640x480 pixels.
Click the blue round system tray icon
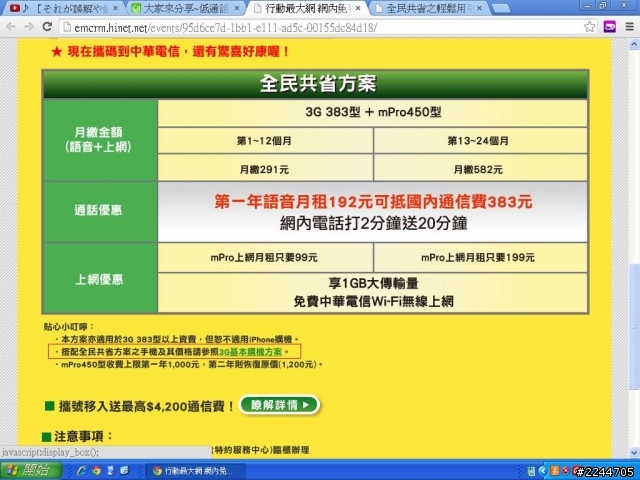point(543,471)
